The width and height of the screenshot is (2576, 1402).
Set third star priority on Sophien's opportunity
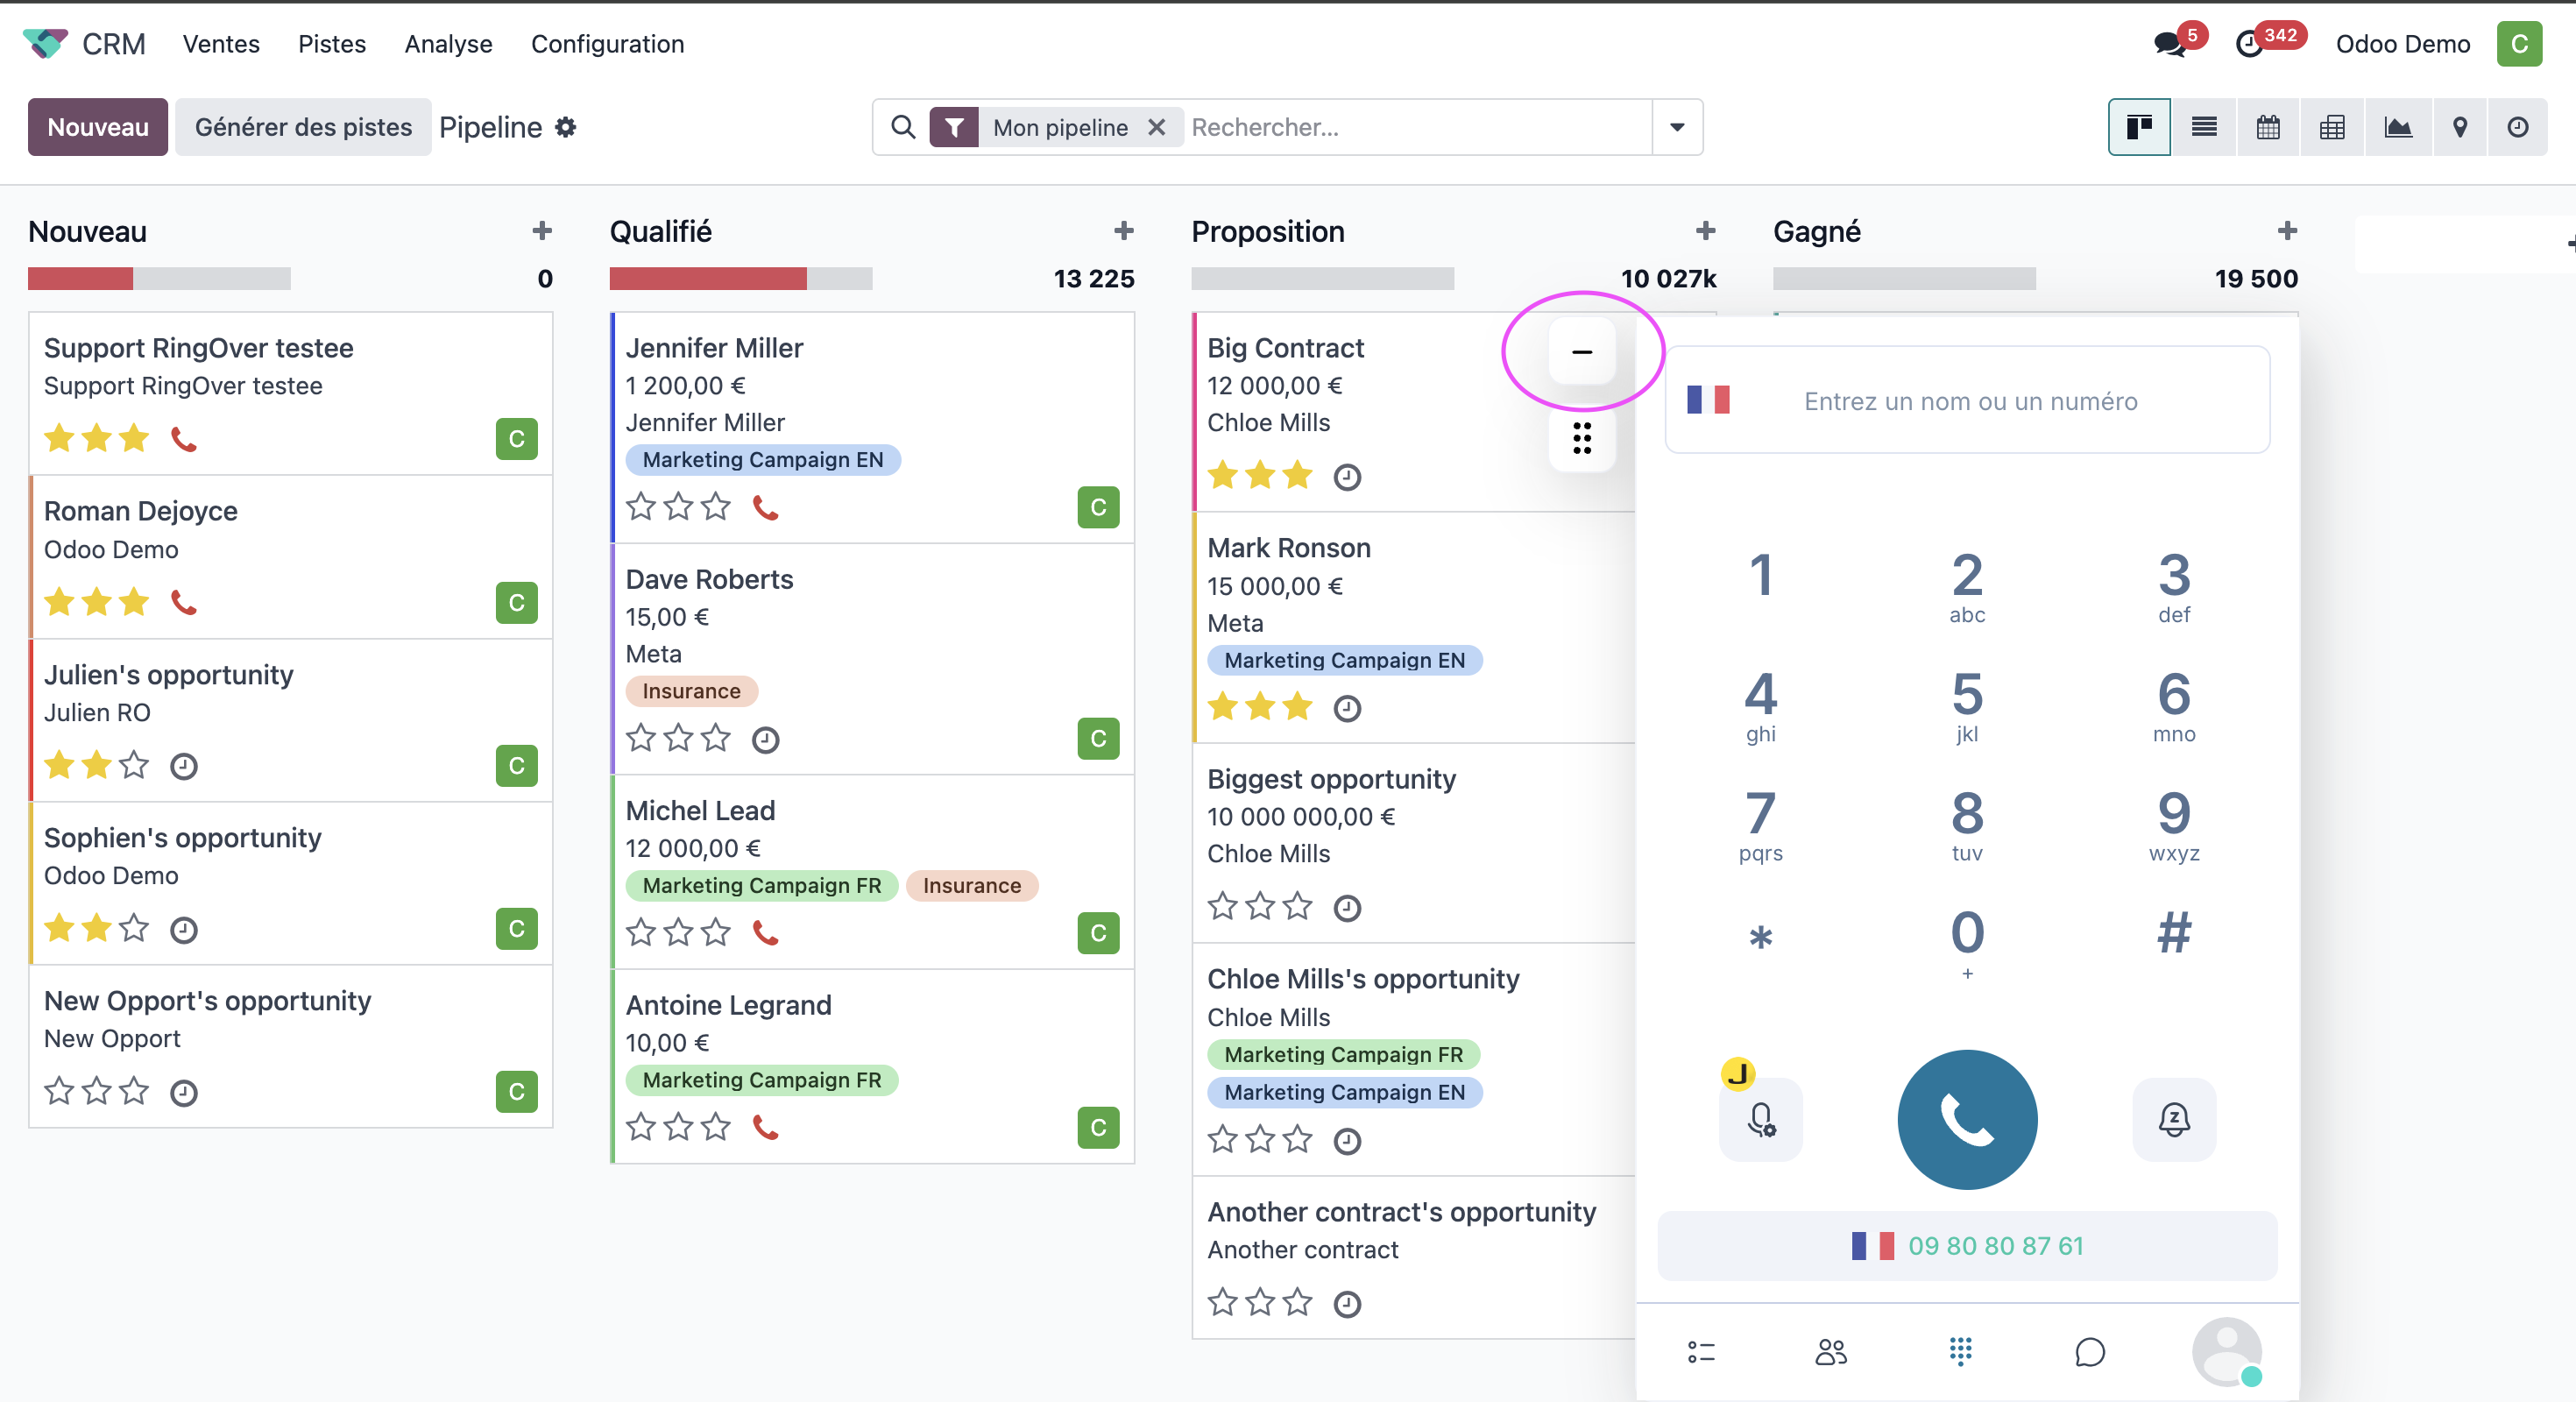(134, 928)
